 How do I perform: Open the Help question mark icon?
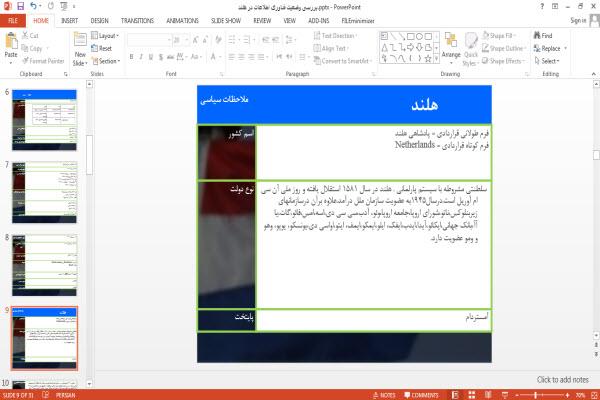pyautogui.click(x=542, y=7)
